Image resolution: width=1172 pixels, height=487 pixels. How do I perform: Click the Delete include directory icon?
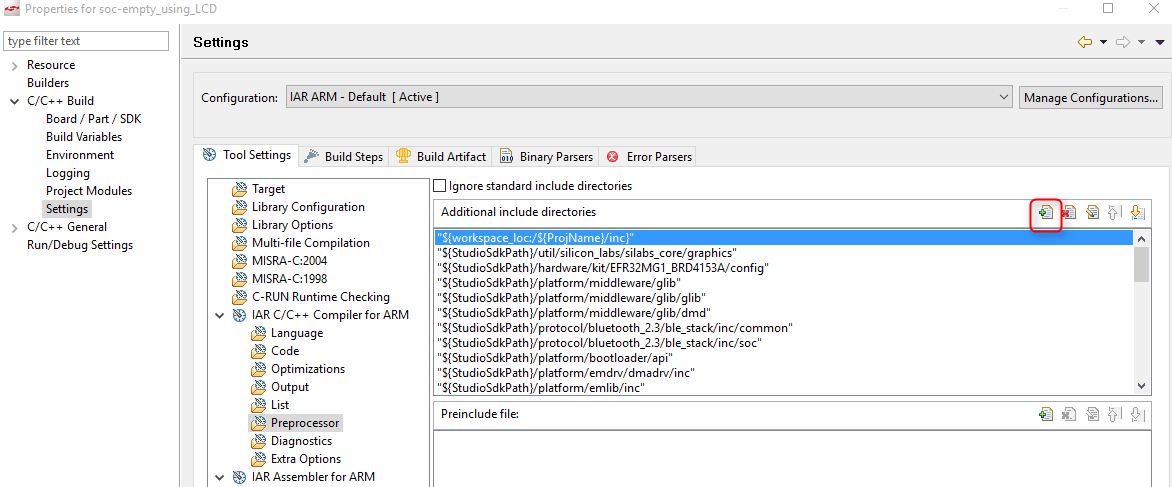[1069, 212]
